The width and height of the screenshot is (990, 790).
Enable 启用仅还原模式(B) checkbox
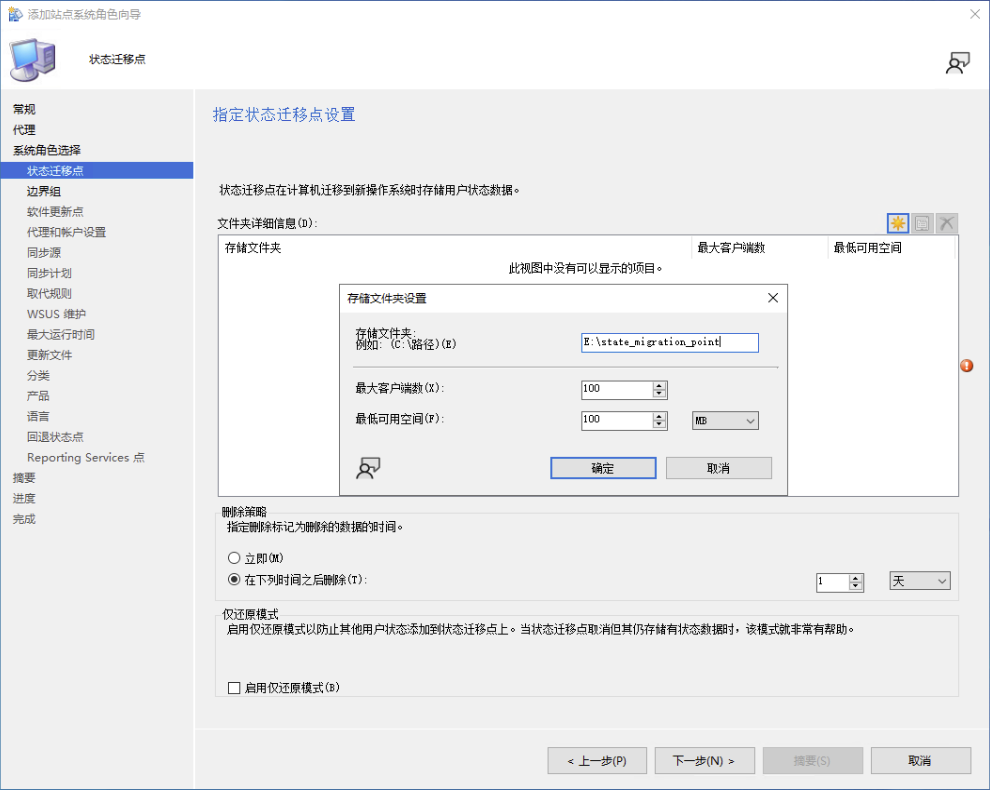234,688
